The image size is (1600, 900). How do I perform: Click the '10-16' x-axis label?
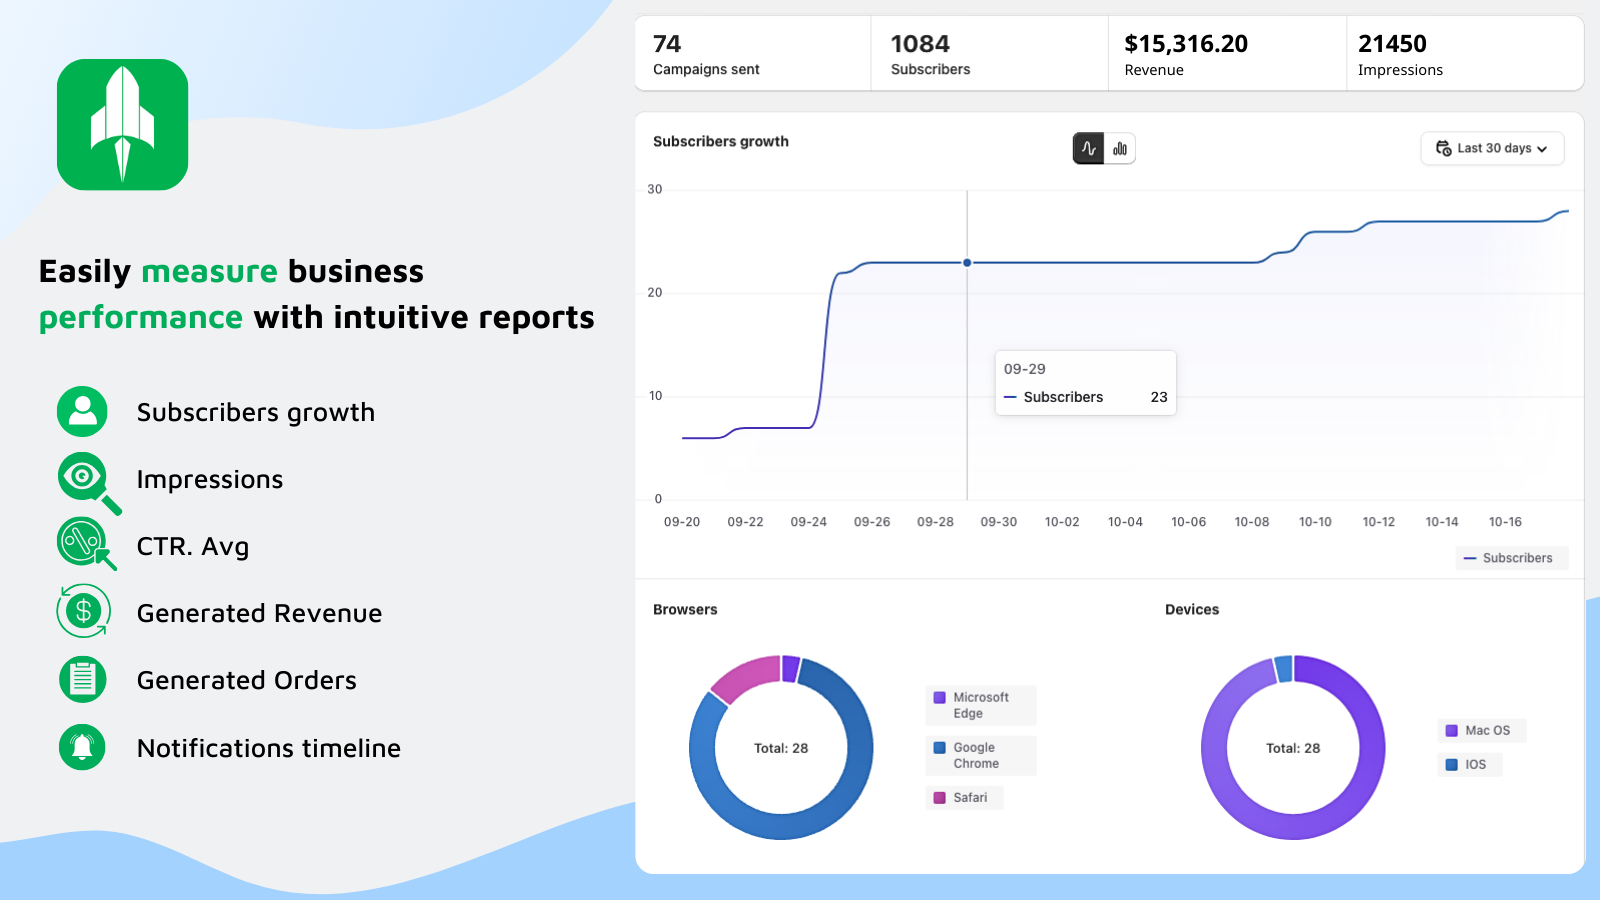(x=1505, y=522)
